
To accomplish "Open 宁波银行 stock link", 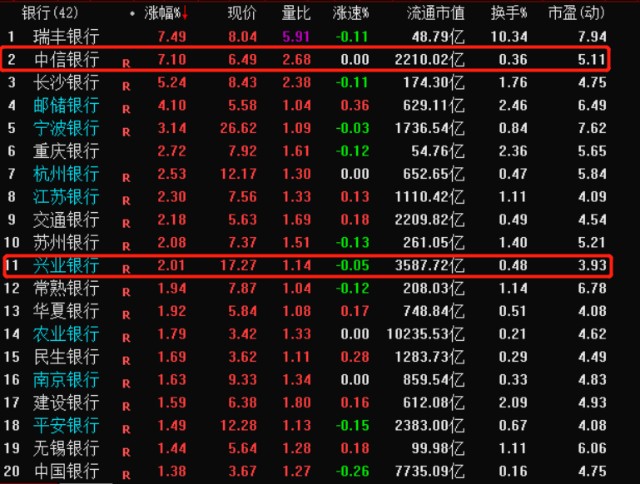I will pyautogui.click(x=66, y=128).
